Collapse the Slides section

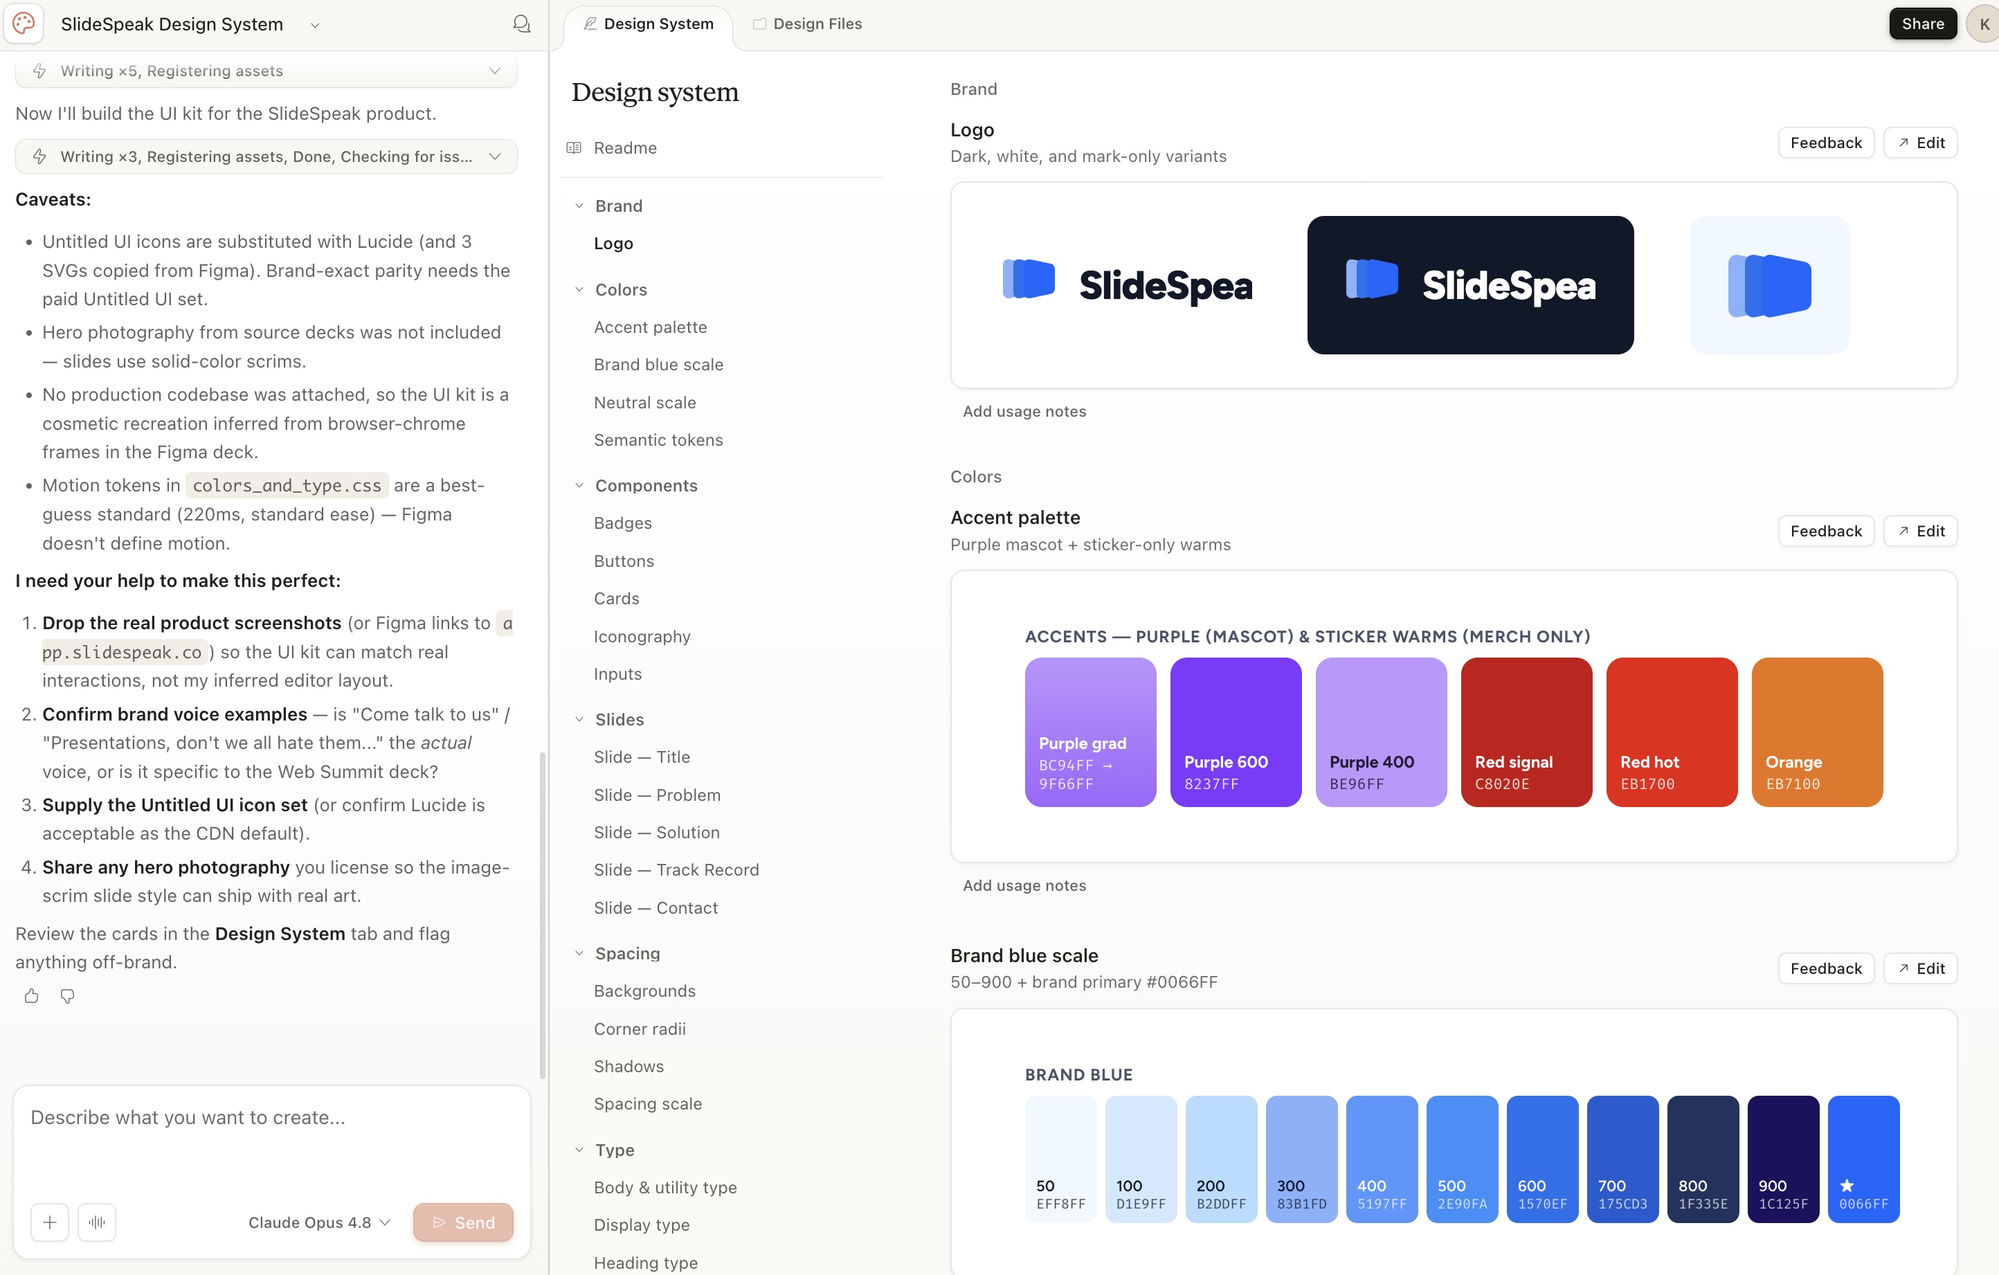579,720
